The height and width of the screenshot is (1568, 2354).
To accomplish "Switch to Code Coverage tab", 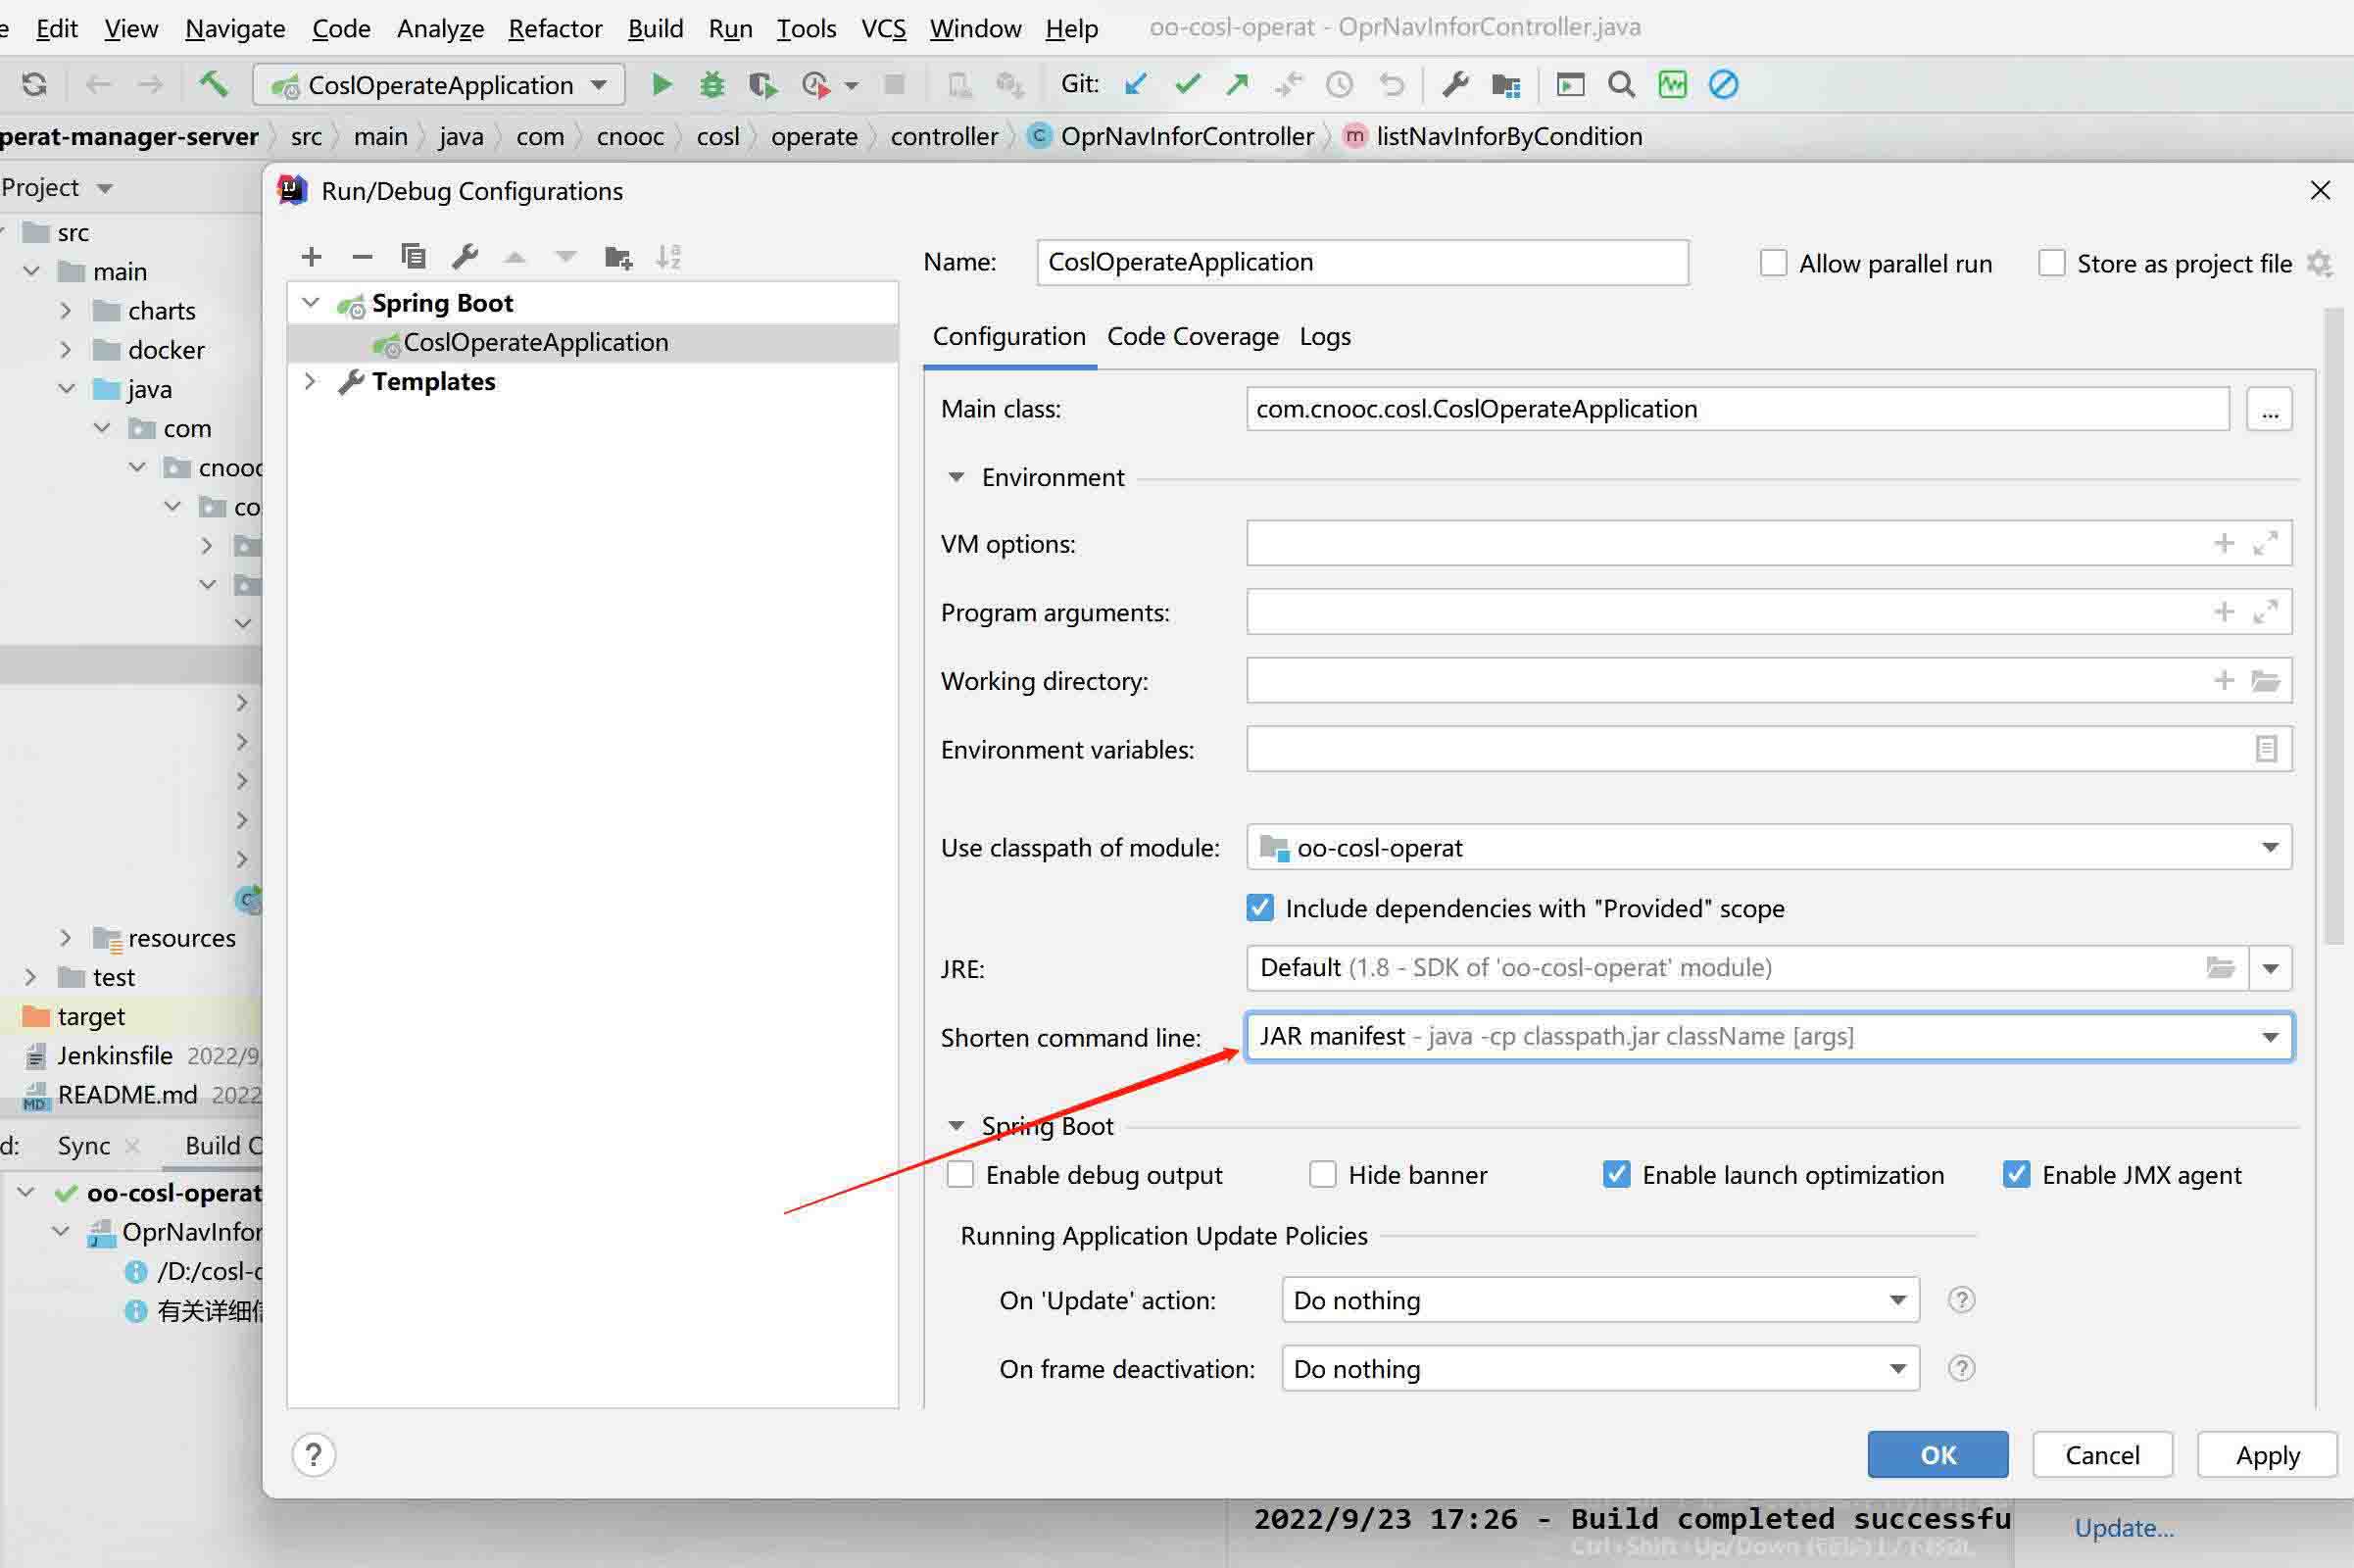I will (x=1192, y=336).
